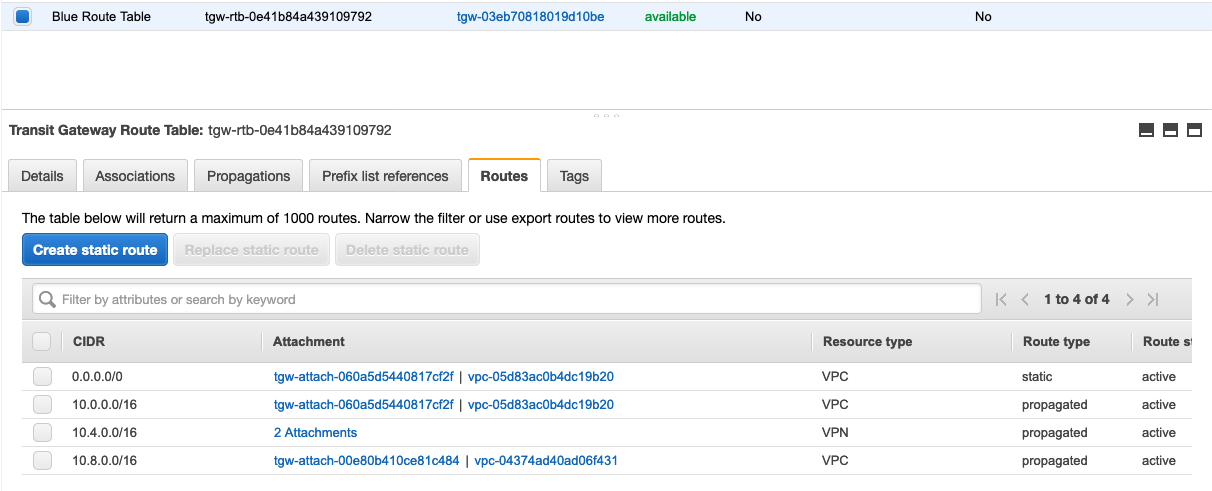The height and width of the screenshot is (491, 1212).
Task: Open the Prefix list references tab
Action: click(385, 176)
